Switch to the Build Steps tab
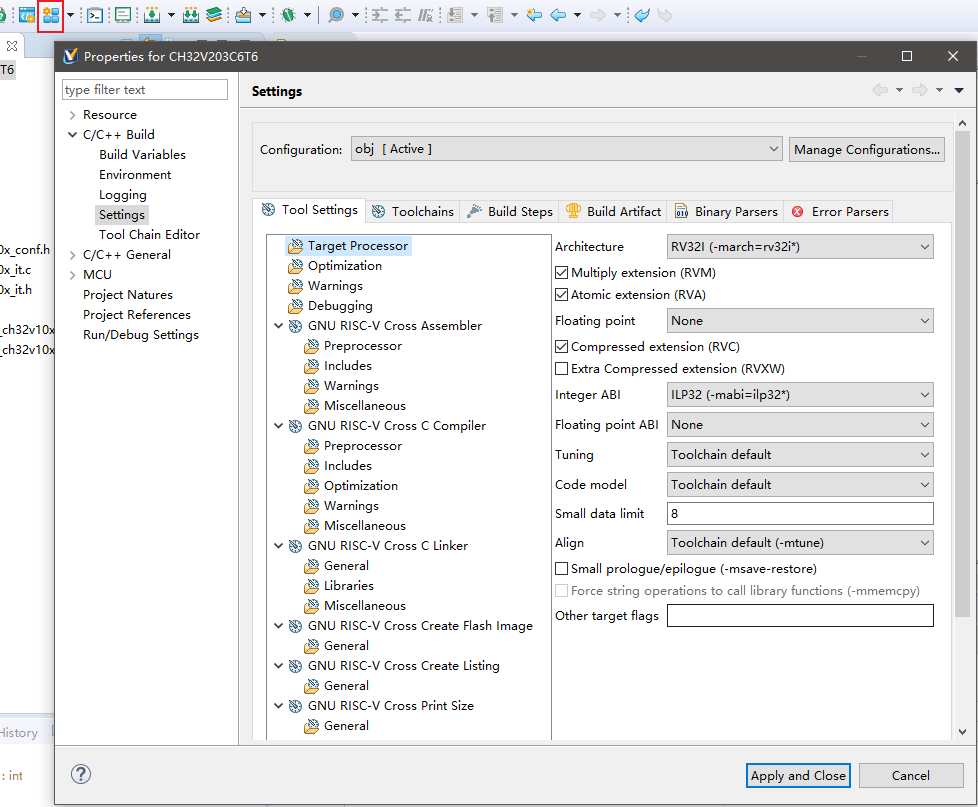 [510, 211]
